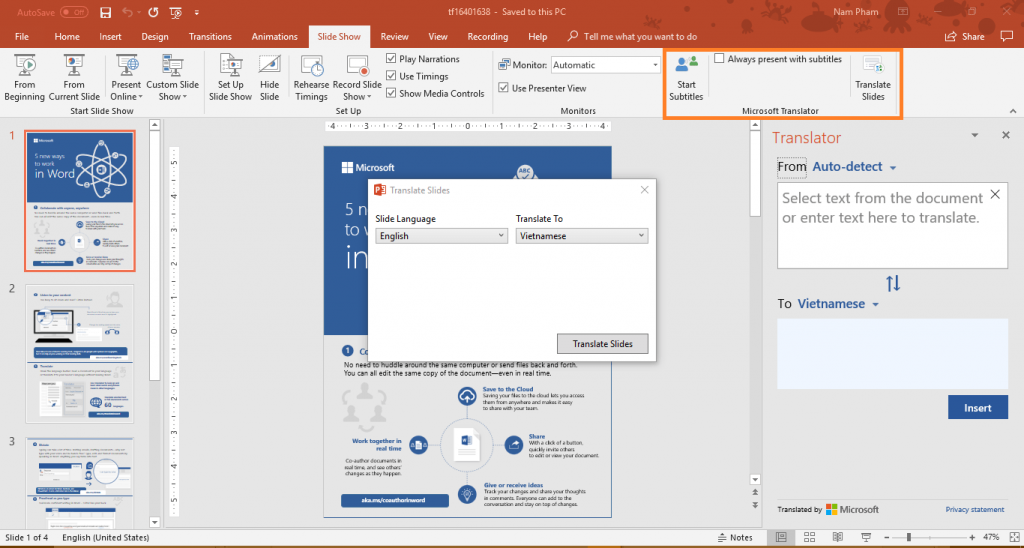Open Translator pane options arrow
The width and height of the screenshot is (1024, 548).
click(x=975, y=135)
